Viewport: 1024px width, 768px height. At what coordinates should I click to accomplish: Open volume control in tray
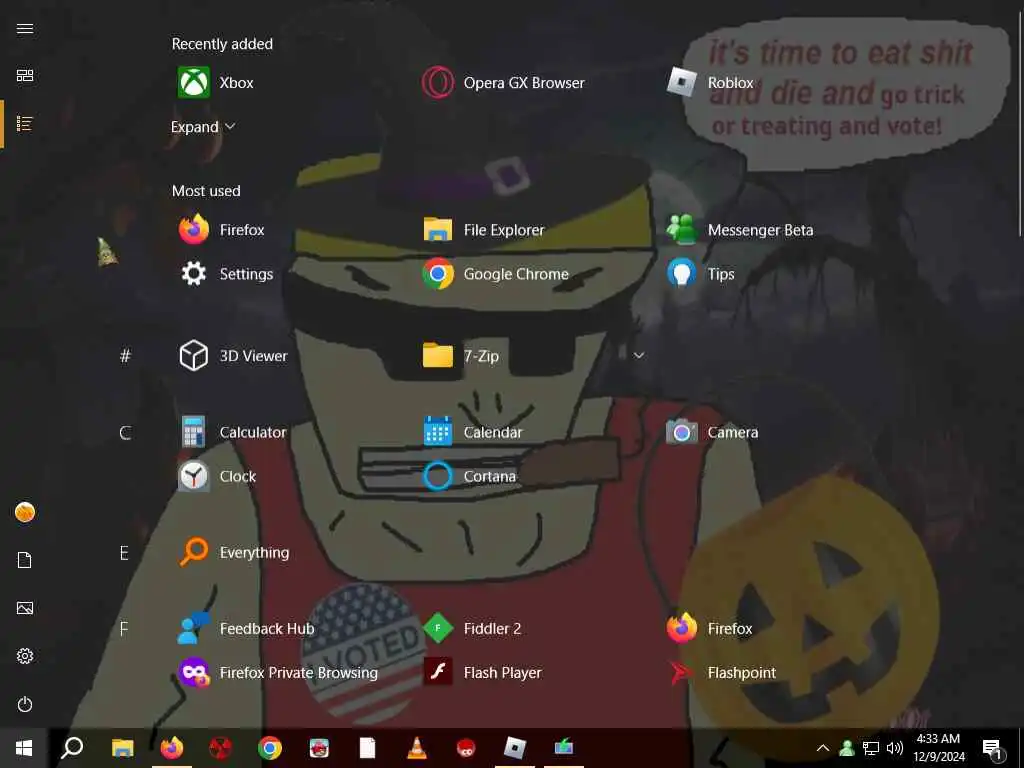895,748
